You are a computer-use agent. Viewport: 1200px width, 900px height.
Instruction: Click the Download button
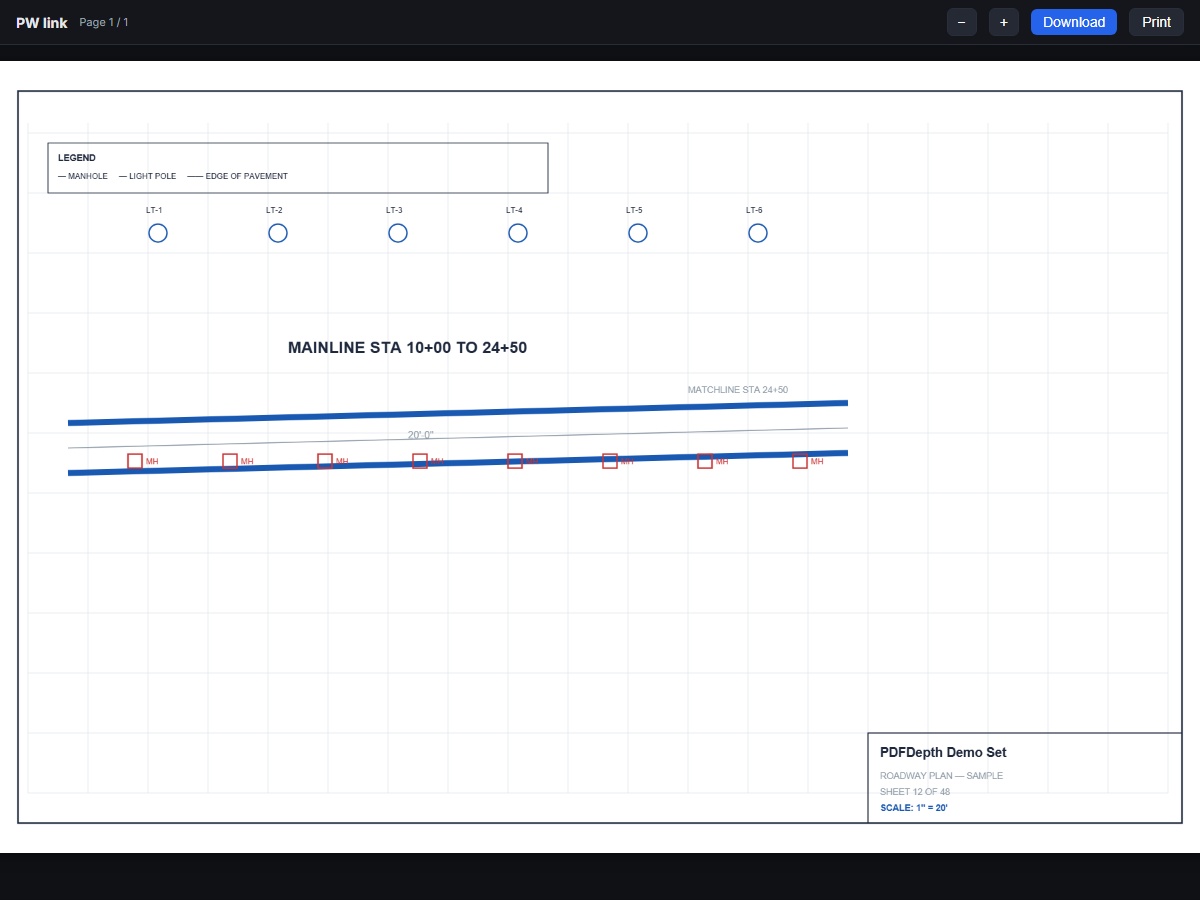pyautogui.click(x=1074, y=22)
